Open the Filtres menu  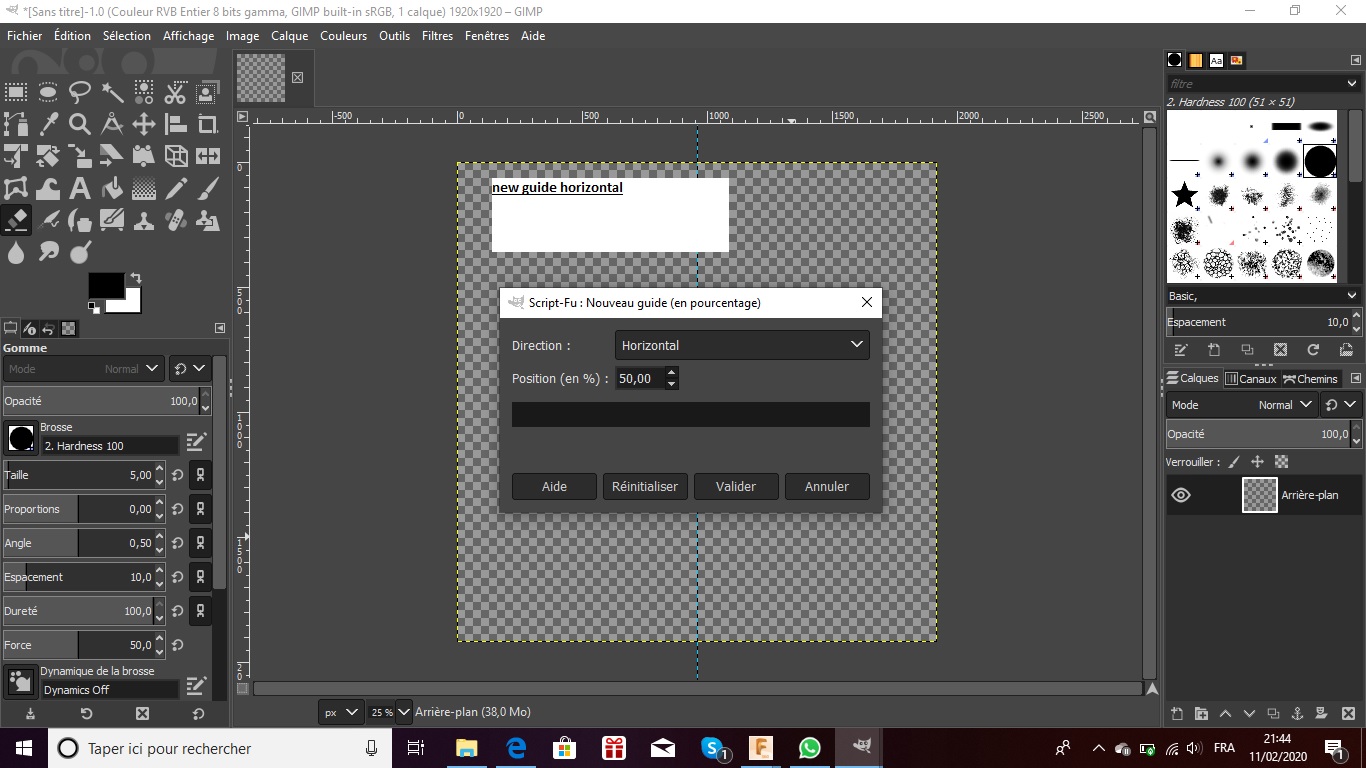[x=437, y=36]
